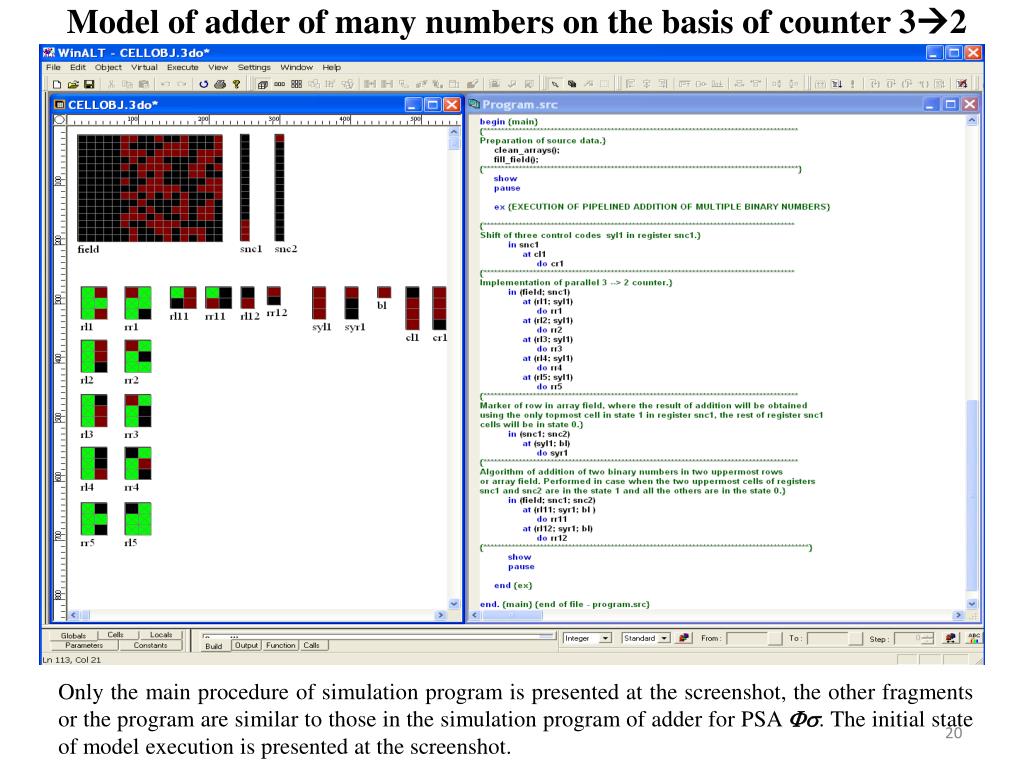Screen dimensions: 1024x768
Task: Click the bl single red cell object
Action: pos(384,292)
